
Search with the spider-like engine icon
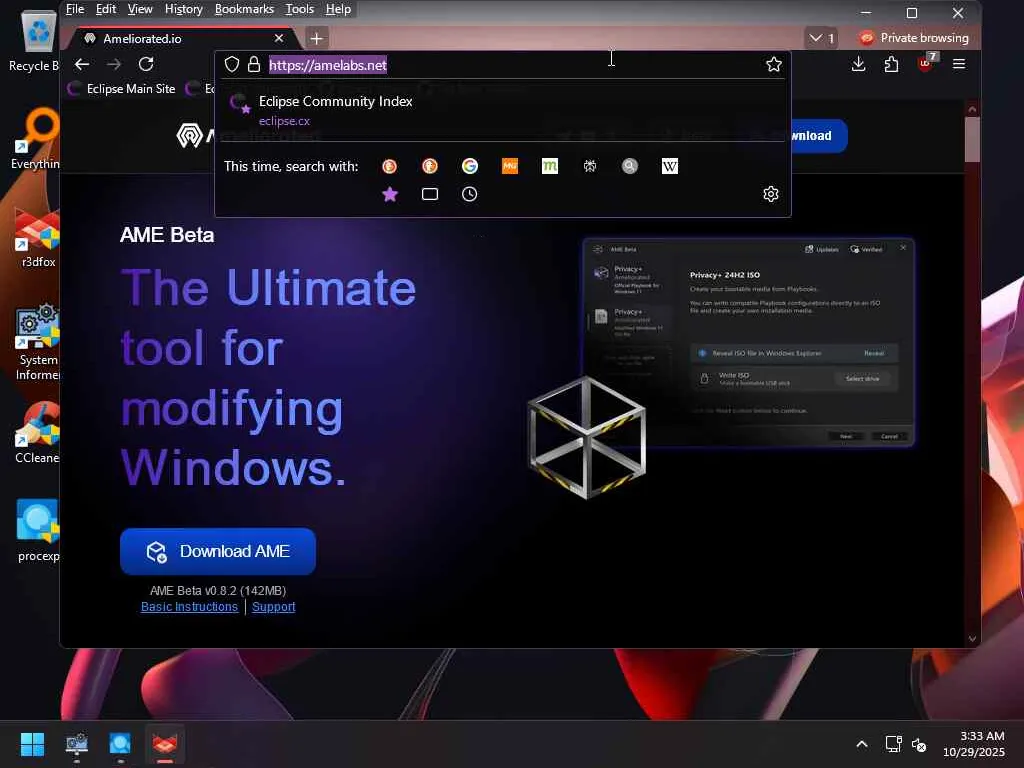click(x=590, y=166)
